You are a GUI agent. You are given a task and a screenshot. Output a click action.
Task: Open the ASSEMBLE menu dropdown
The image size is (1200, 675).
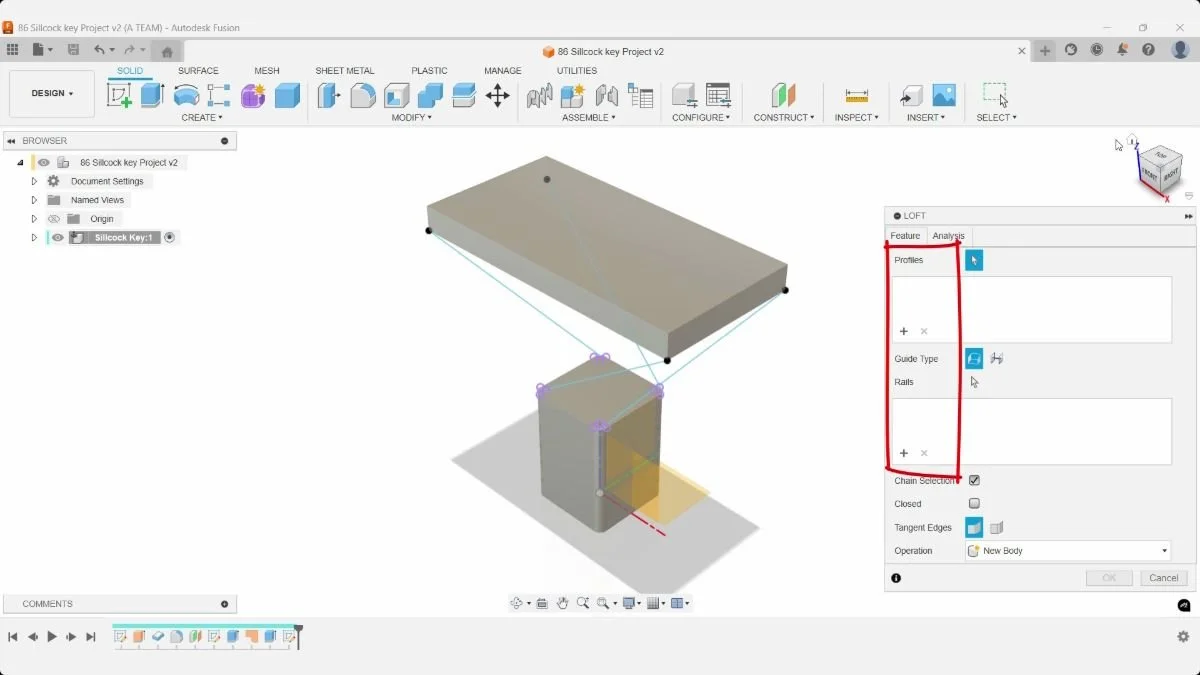[589, 118]
